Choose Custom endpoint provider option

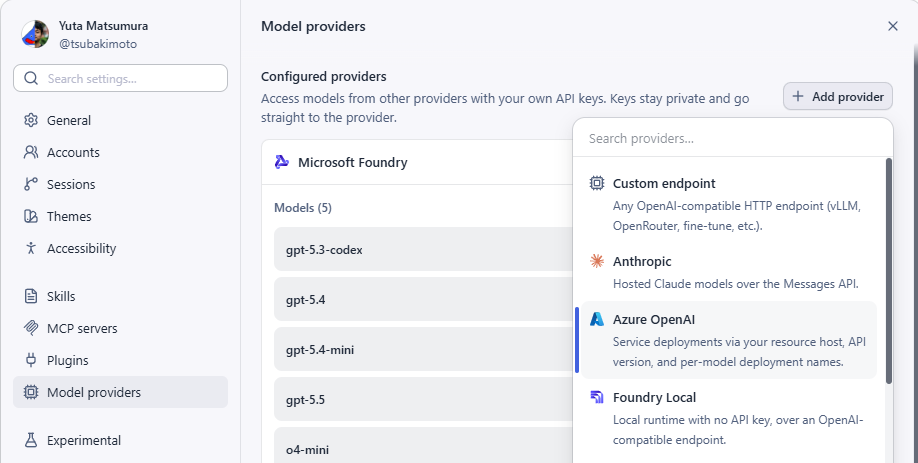click(728, 204)
